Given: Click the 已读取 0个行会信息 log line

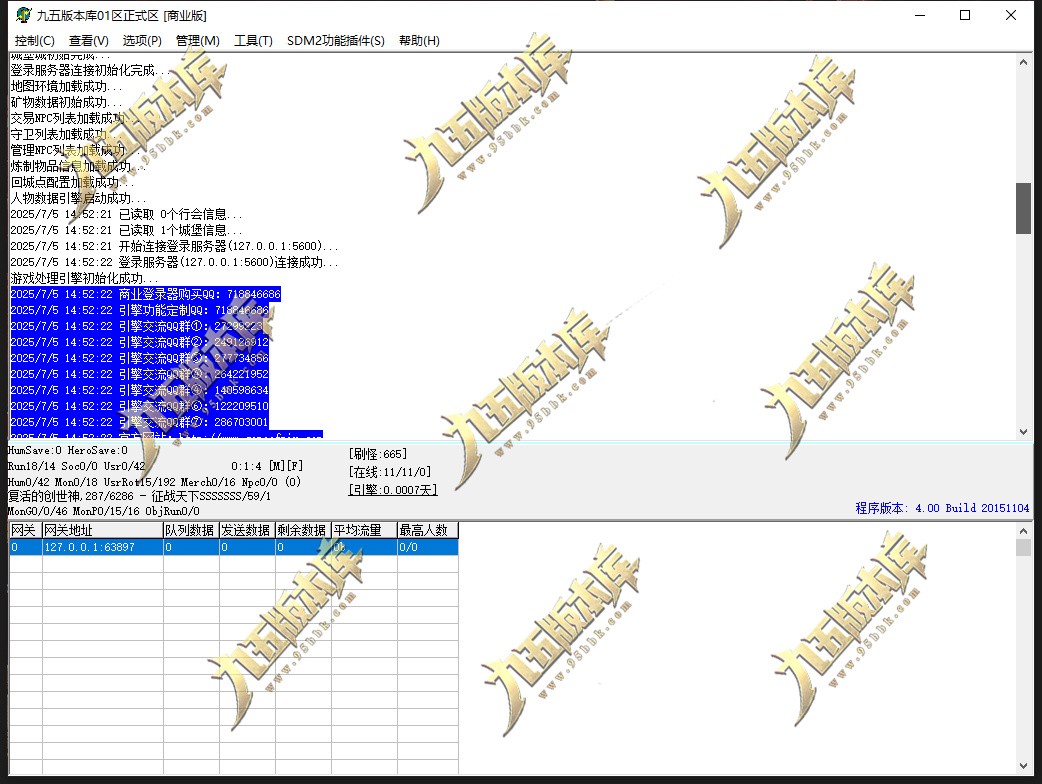Looking at the screenshot, I should 126,214.
